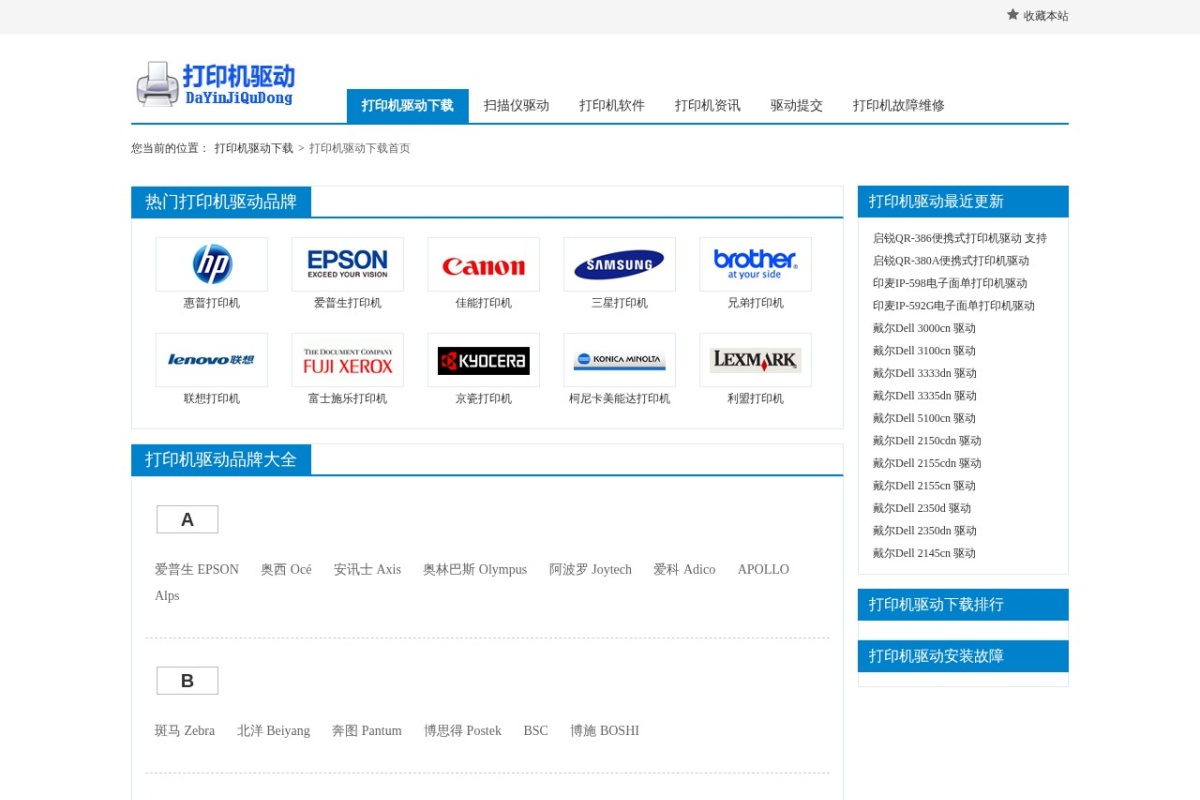Screen dimensions: 1200x800
Task: Open 戴尔Dell 3000cn 驱动 link
Action: pos(924,328)
